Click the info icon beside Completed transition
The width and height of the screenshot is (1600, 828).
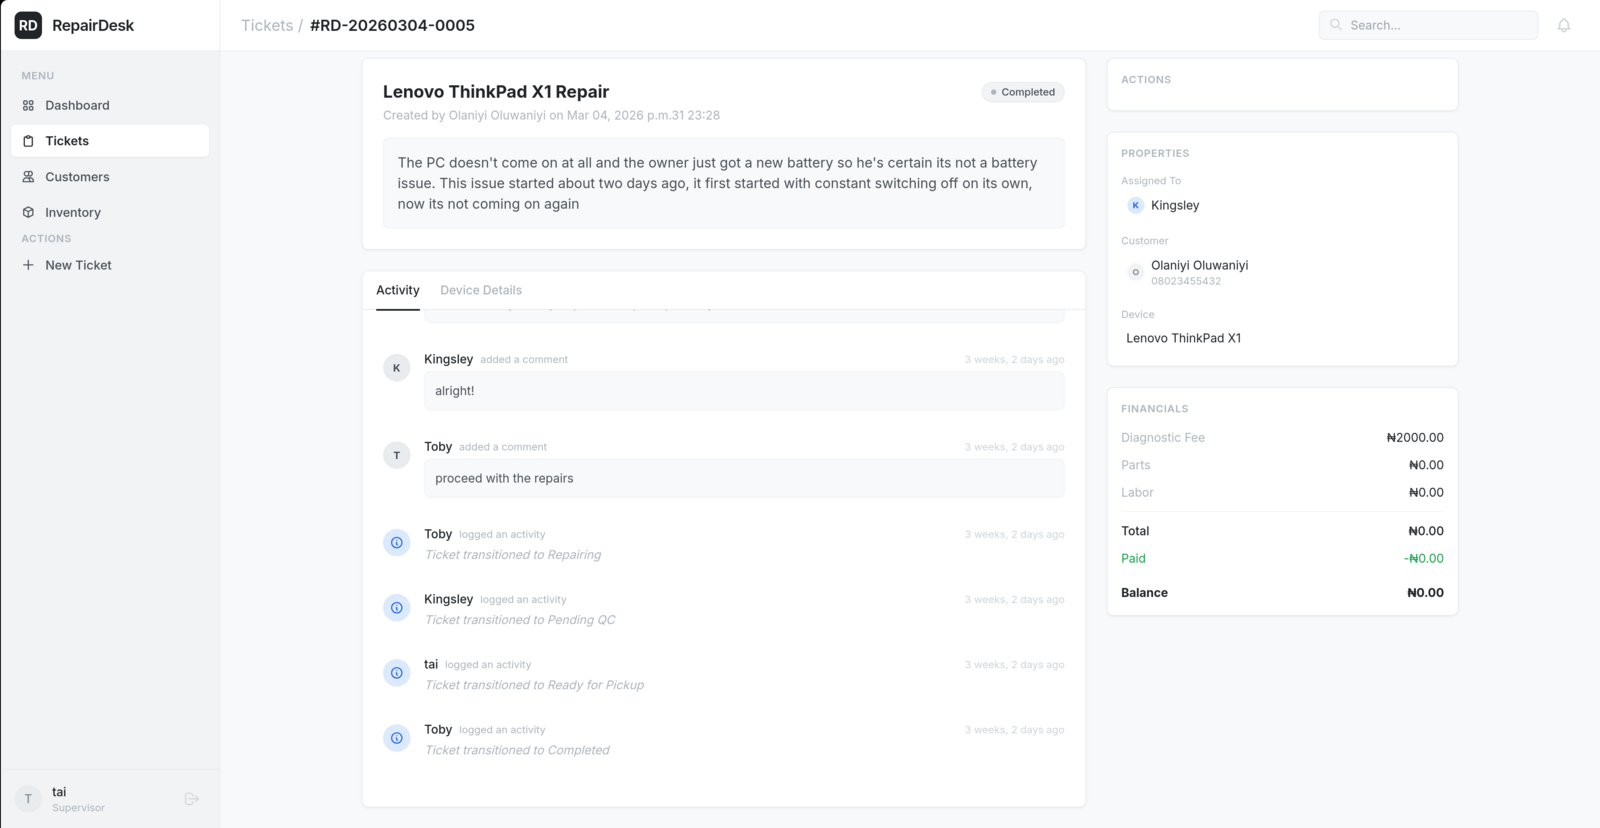point(397,738)
